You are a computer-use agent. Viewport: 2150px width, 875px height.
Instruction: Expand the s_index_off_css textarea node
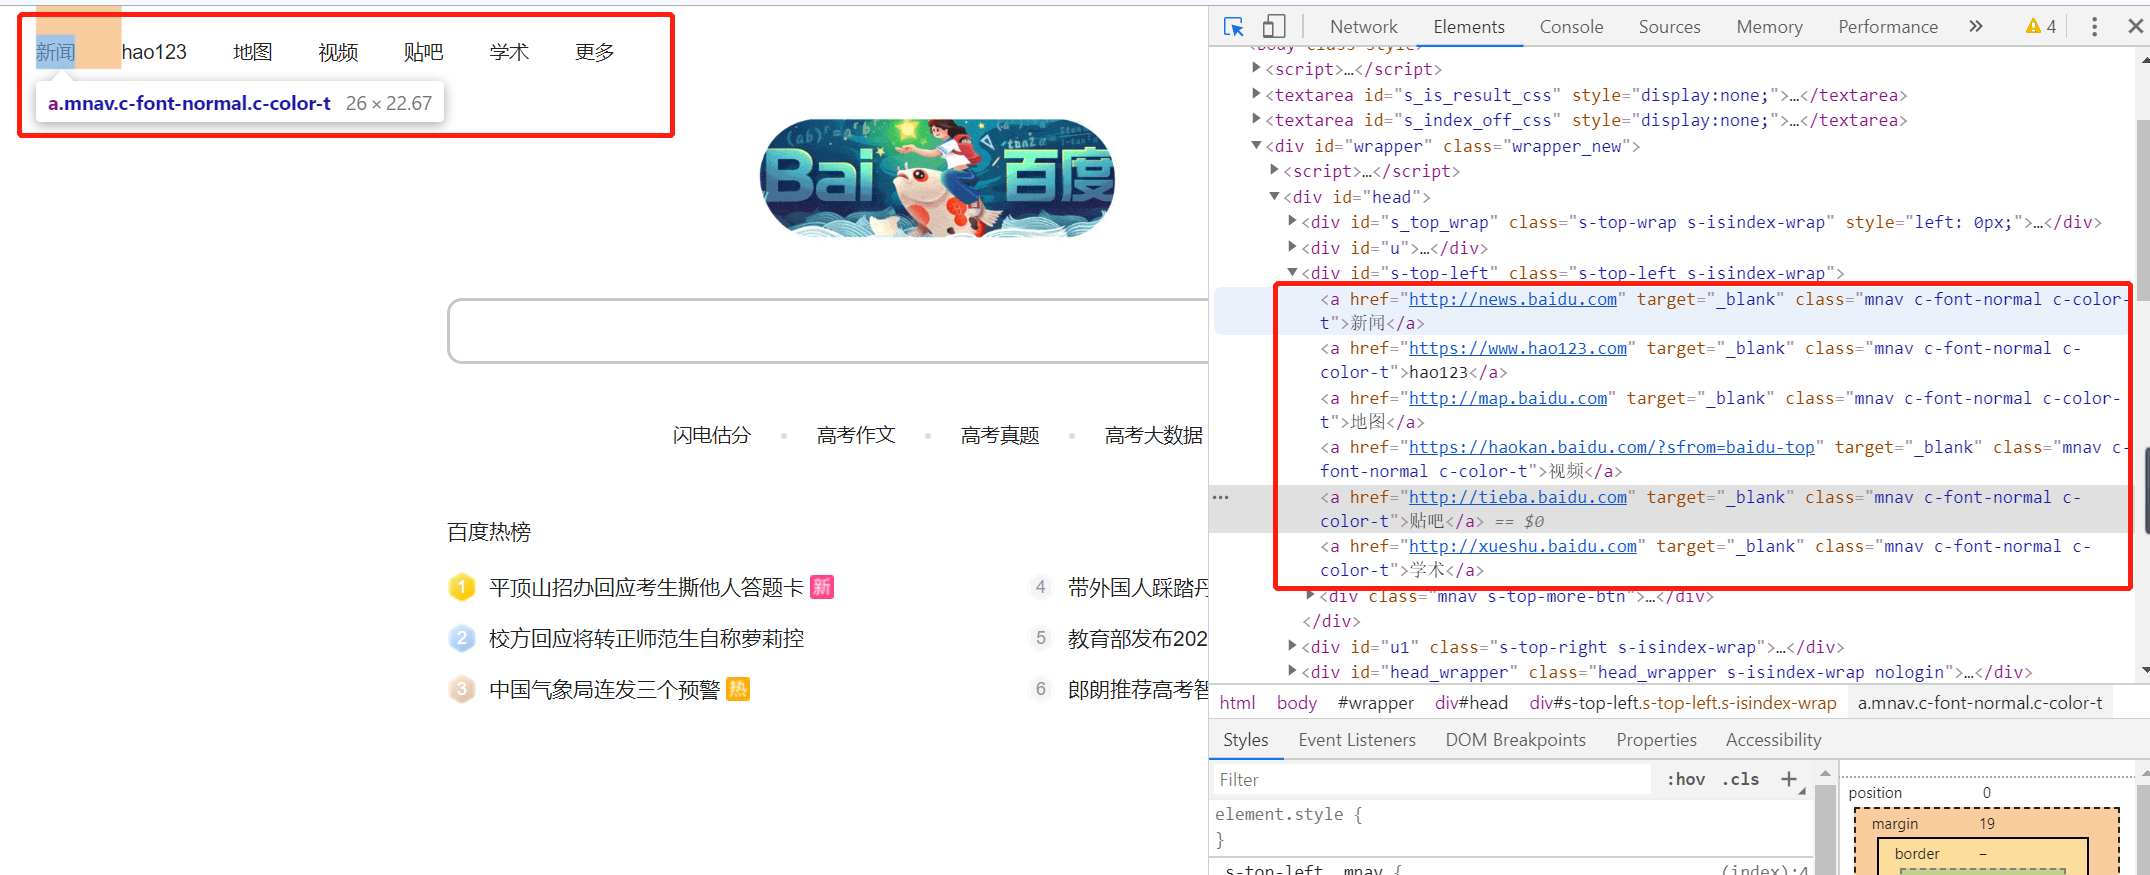point(1257,119)
